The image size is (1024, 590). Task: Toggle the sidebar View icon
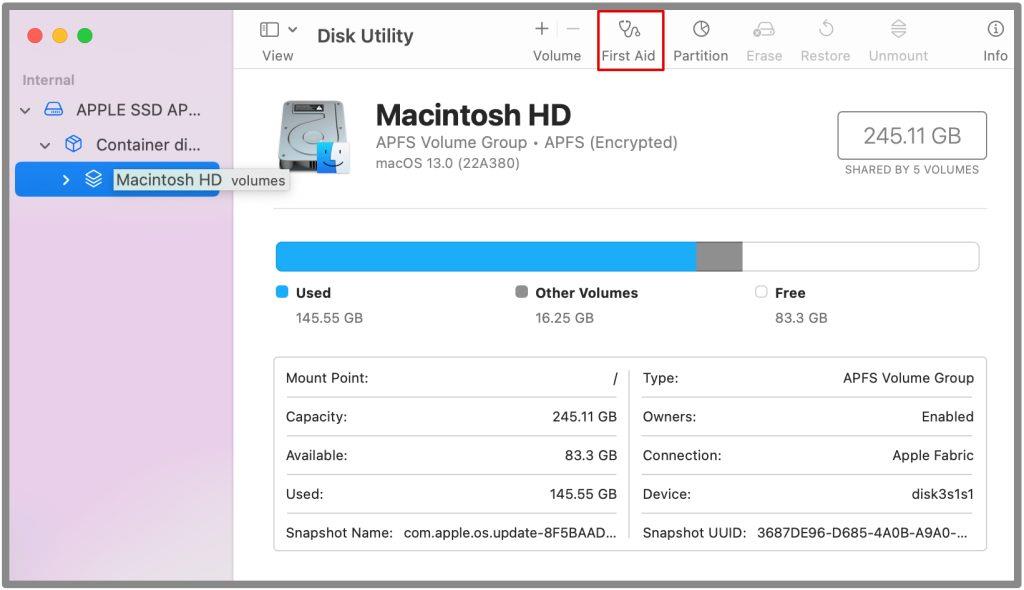(269, 29)
